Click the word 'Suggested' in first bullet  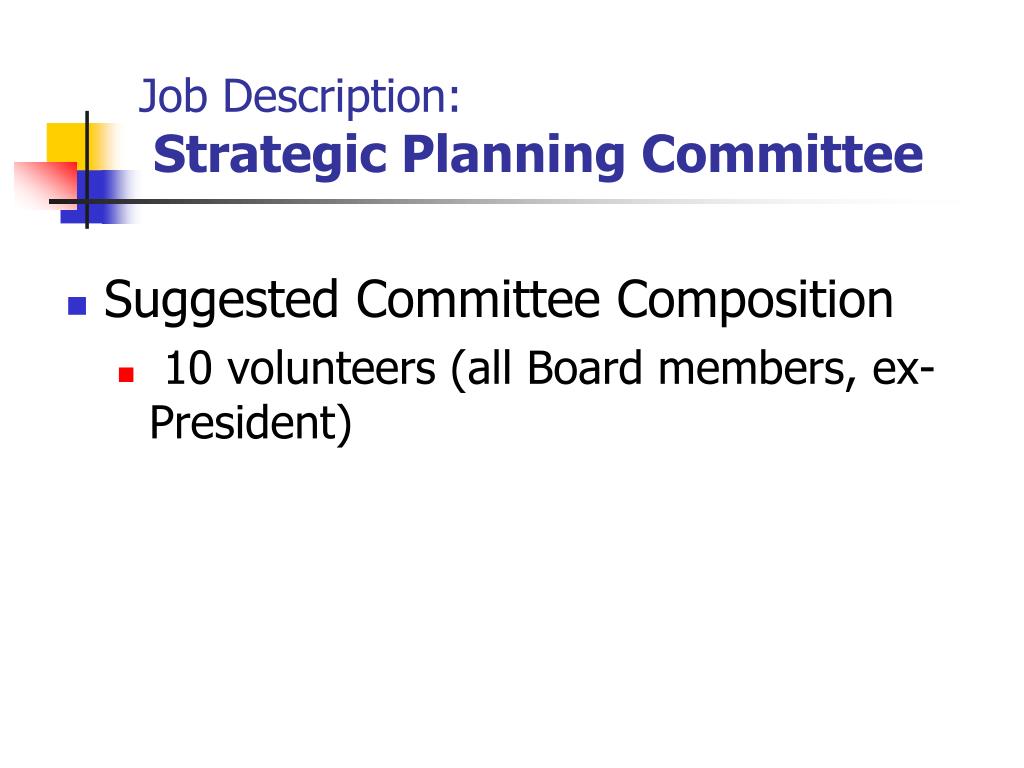[221, 300]
